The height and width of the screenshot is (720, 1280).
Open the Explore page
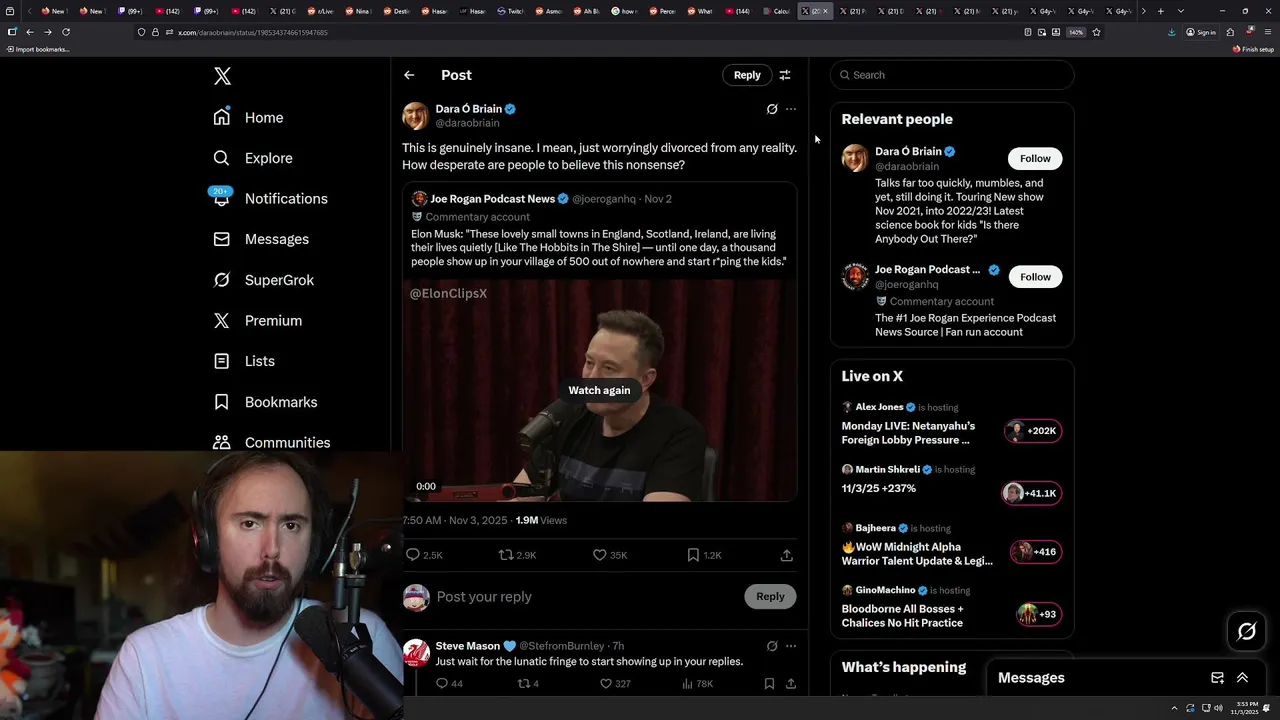click(x=252, y=158)
